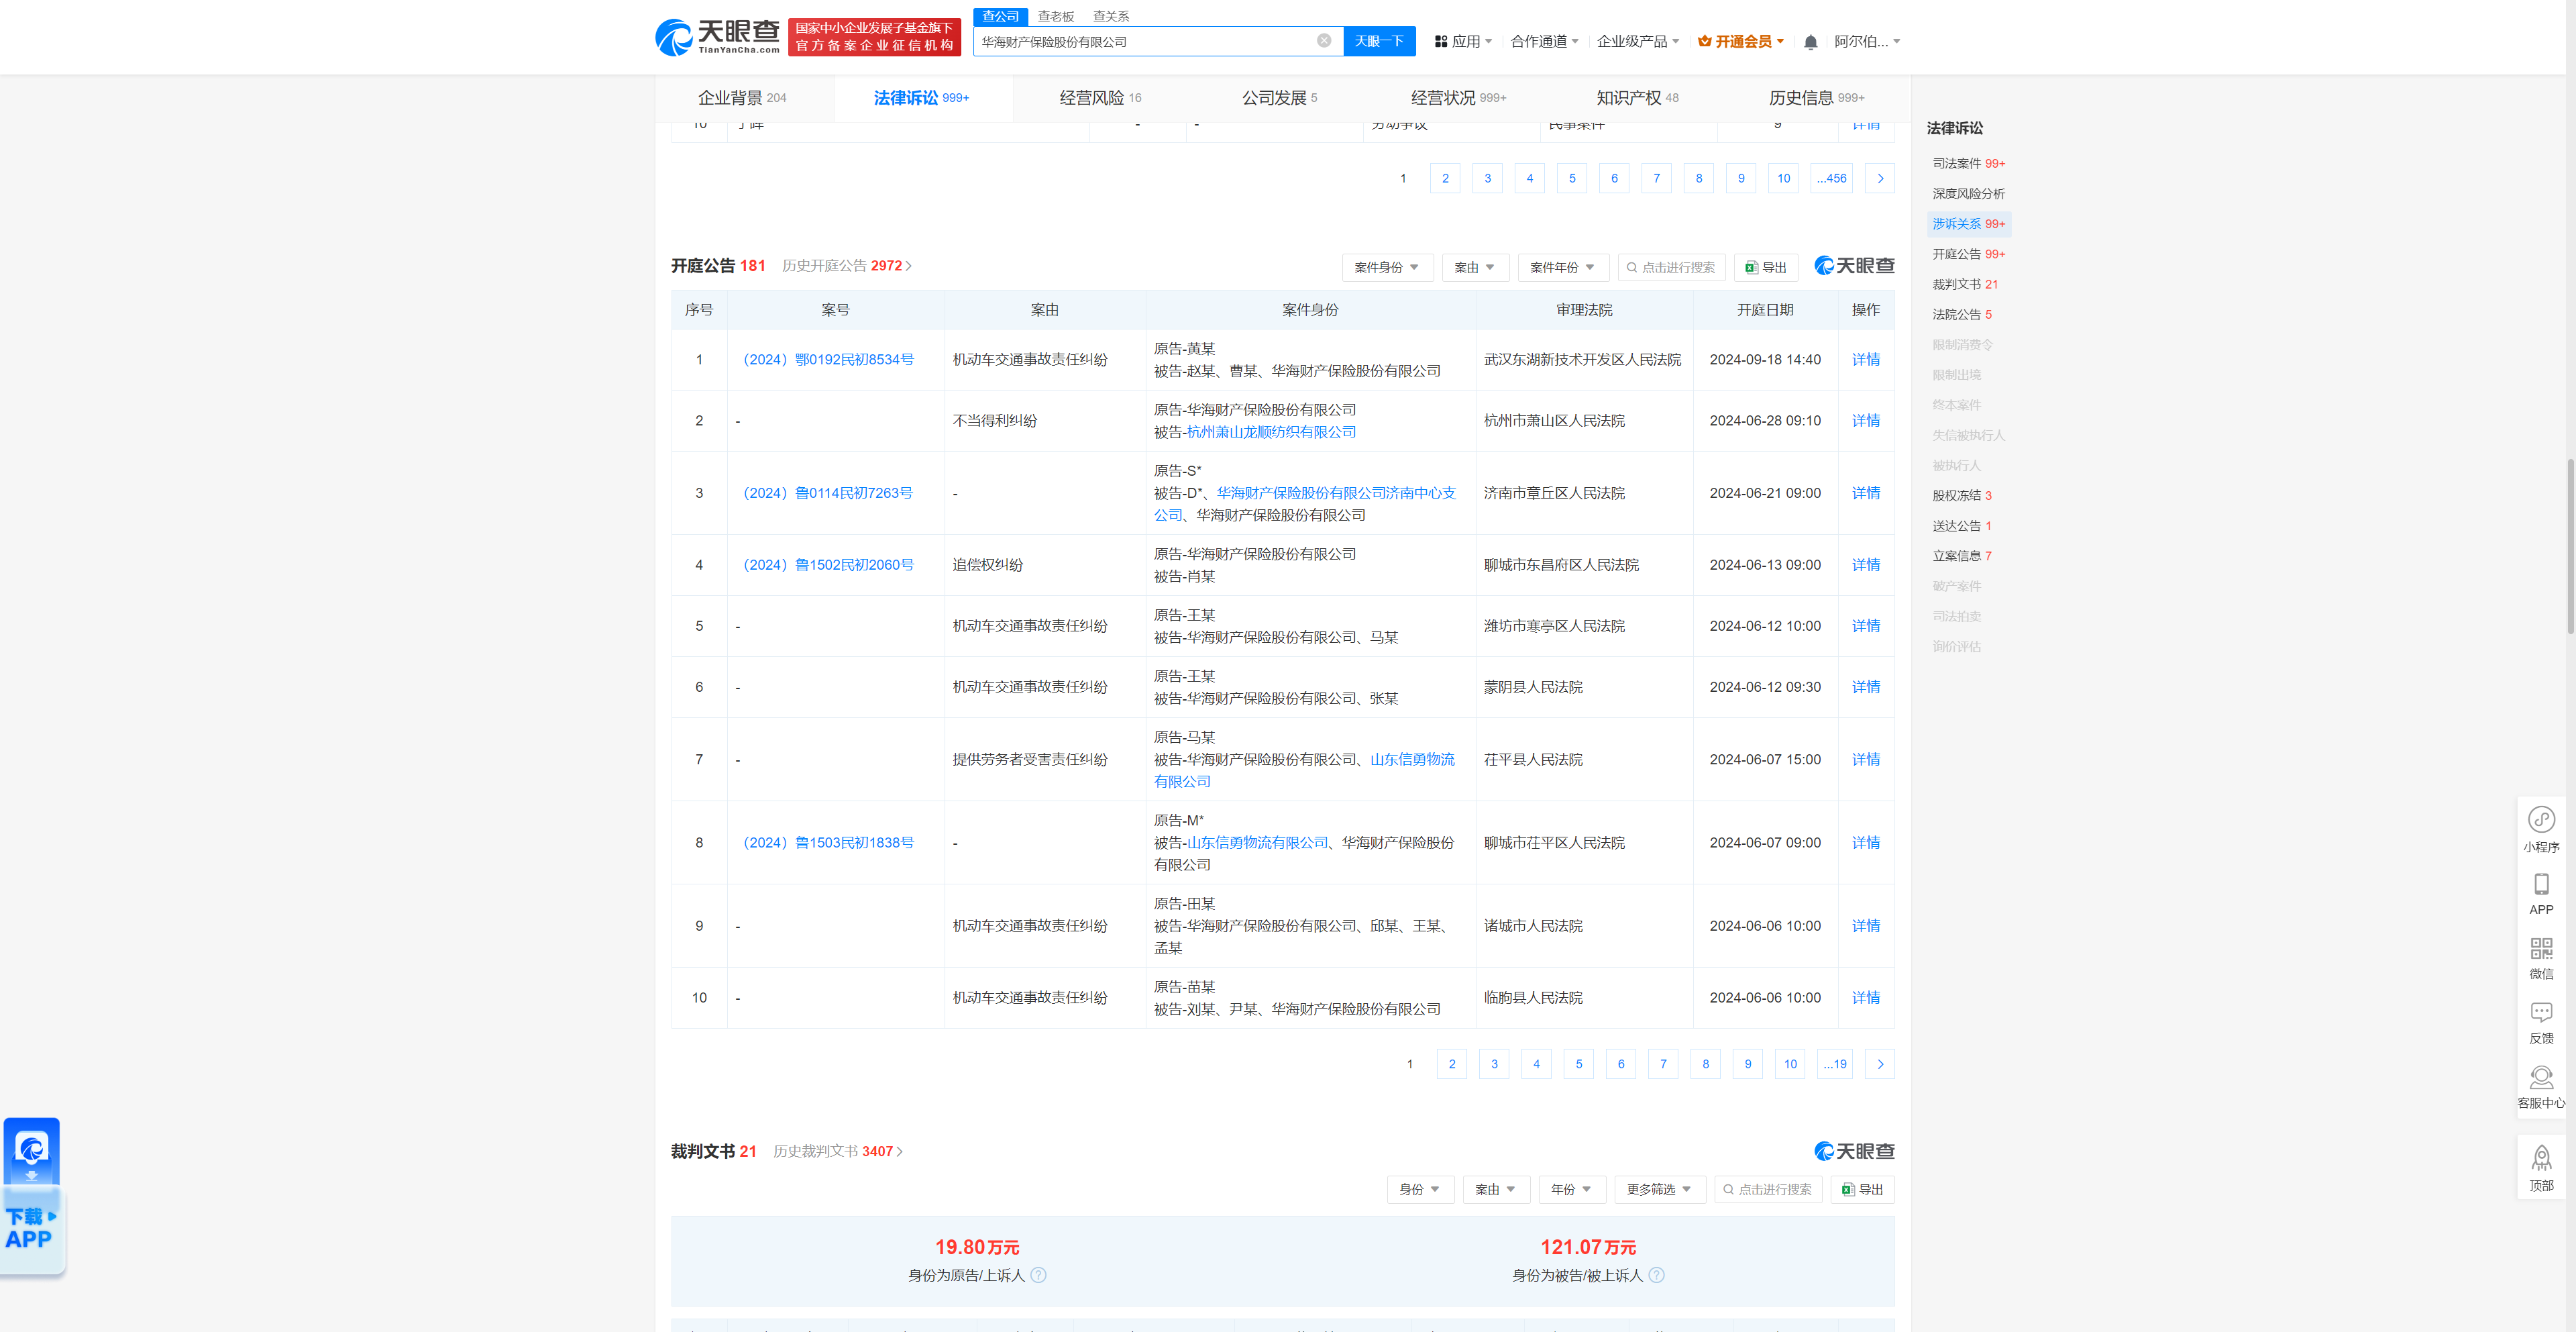This screenshot has width=2576, height=1332.
Task: Open the 案件身份 filter dropdown
Action: (x=1387, y=268)
